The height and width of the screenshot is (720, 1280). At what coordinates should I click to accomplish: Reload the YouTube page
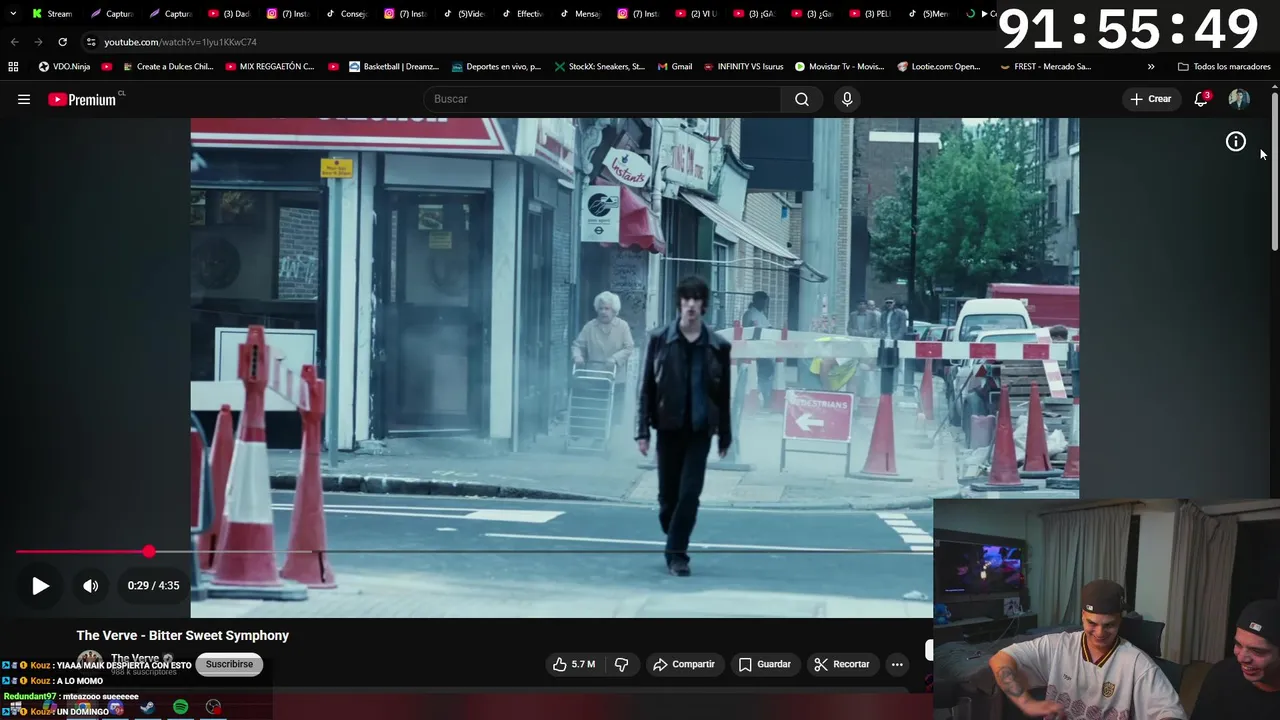pyautogui.click(x=62, y=42)
